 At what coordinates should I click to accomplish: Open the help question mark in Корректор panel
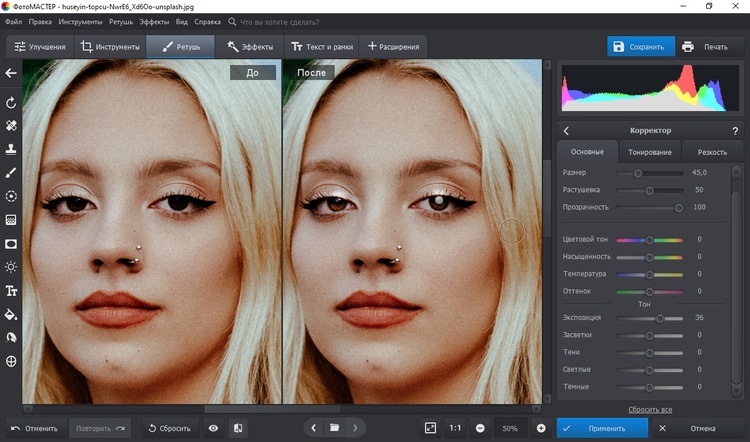(736, 130)
